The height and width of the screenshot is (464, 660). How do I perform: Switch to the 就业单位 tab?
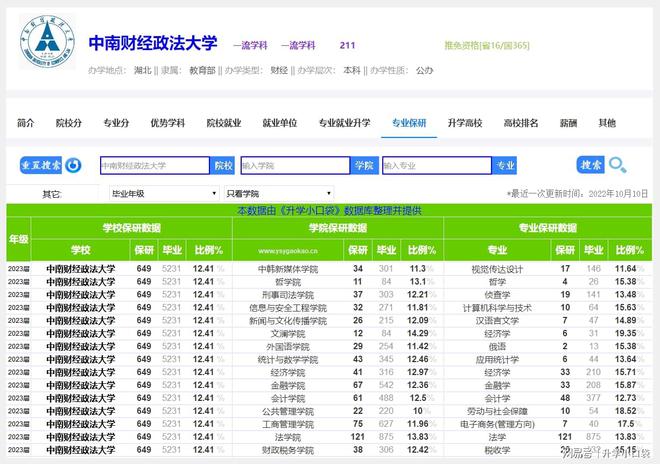(279, 123)
